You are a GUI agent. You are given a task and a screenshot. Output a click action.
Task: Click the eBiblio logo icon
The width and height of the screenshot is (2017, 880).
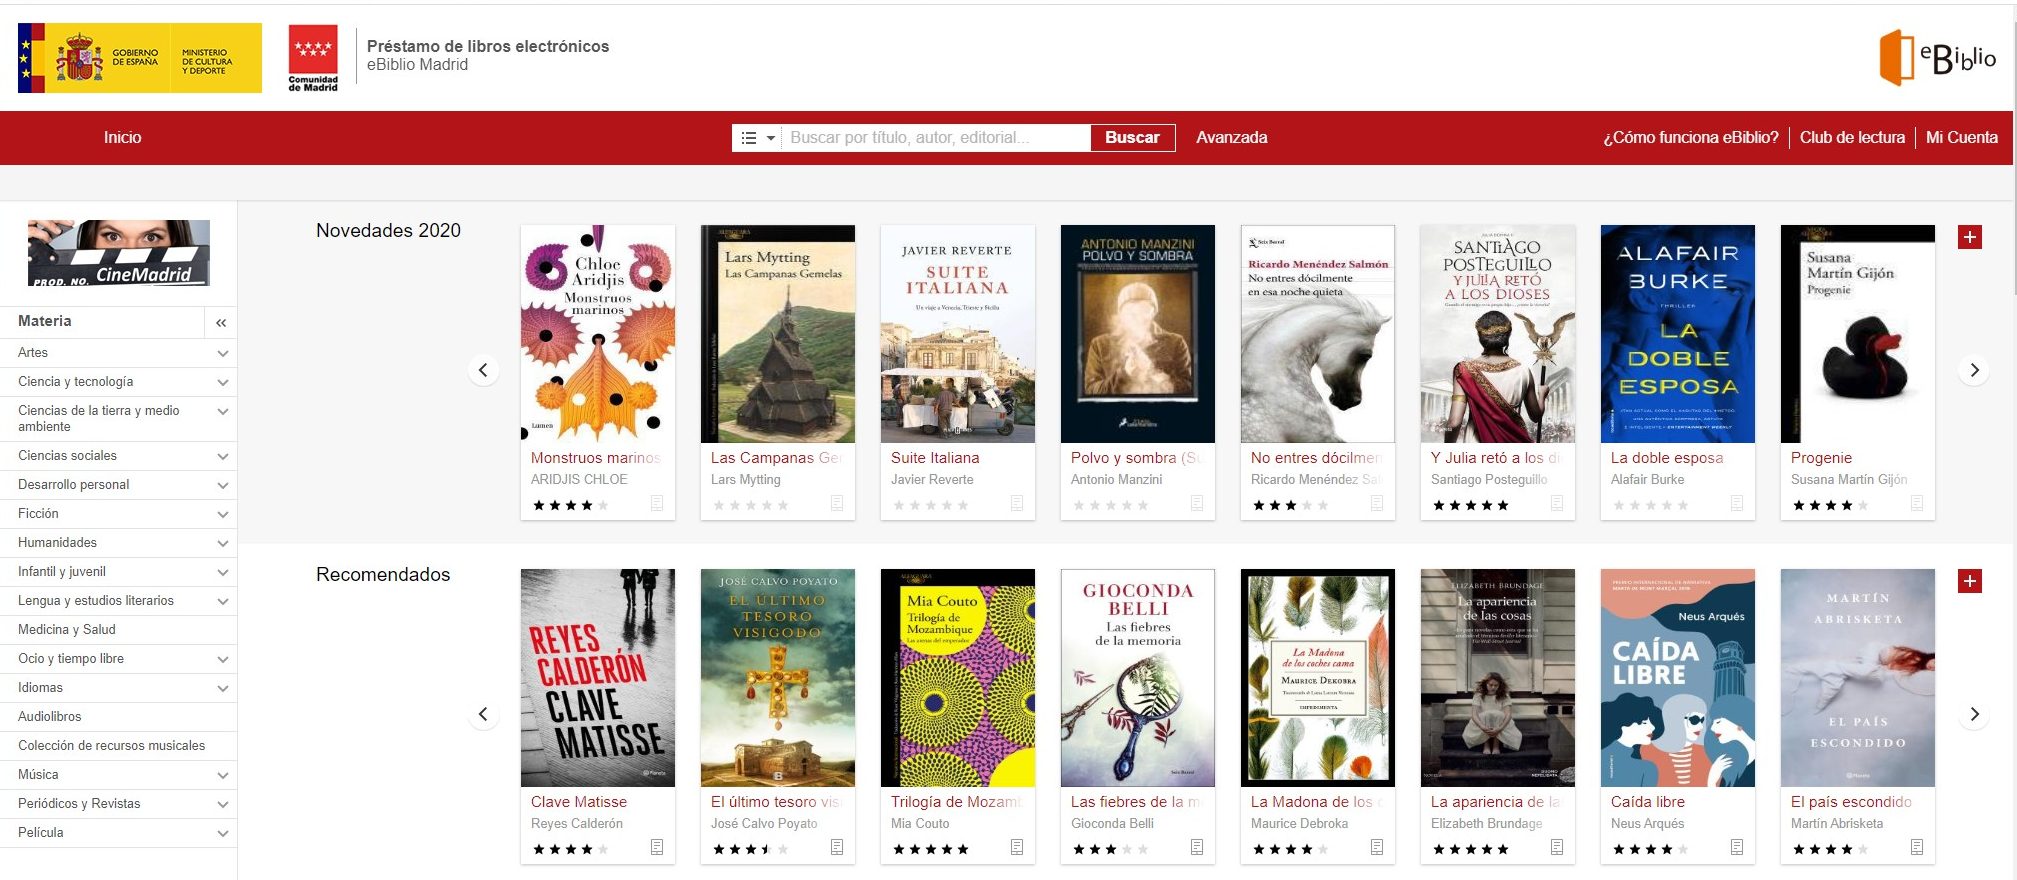click(x=1937, y=58)
